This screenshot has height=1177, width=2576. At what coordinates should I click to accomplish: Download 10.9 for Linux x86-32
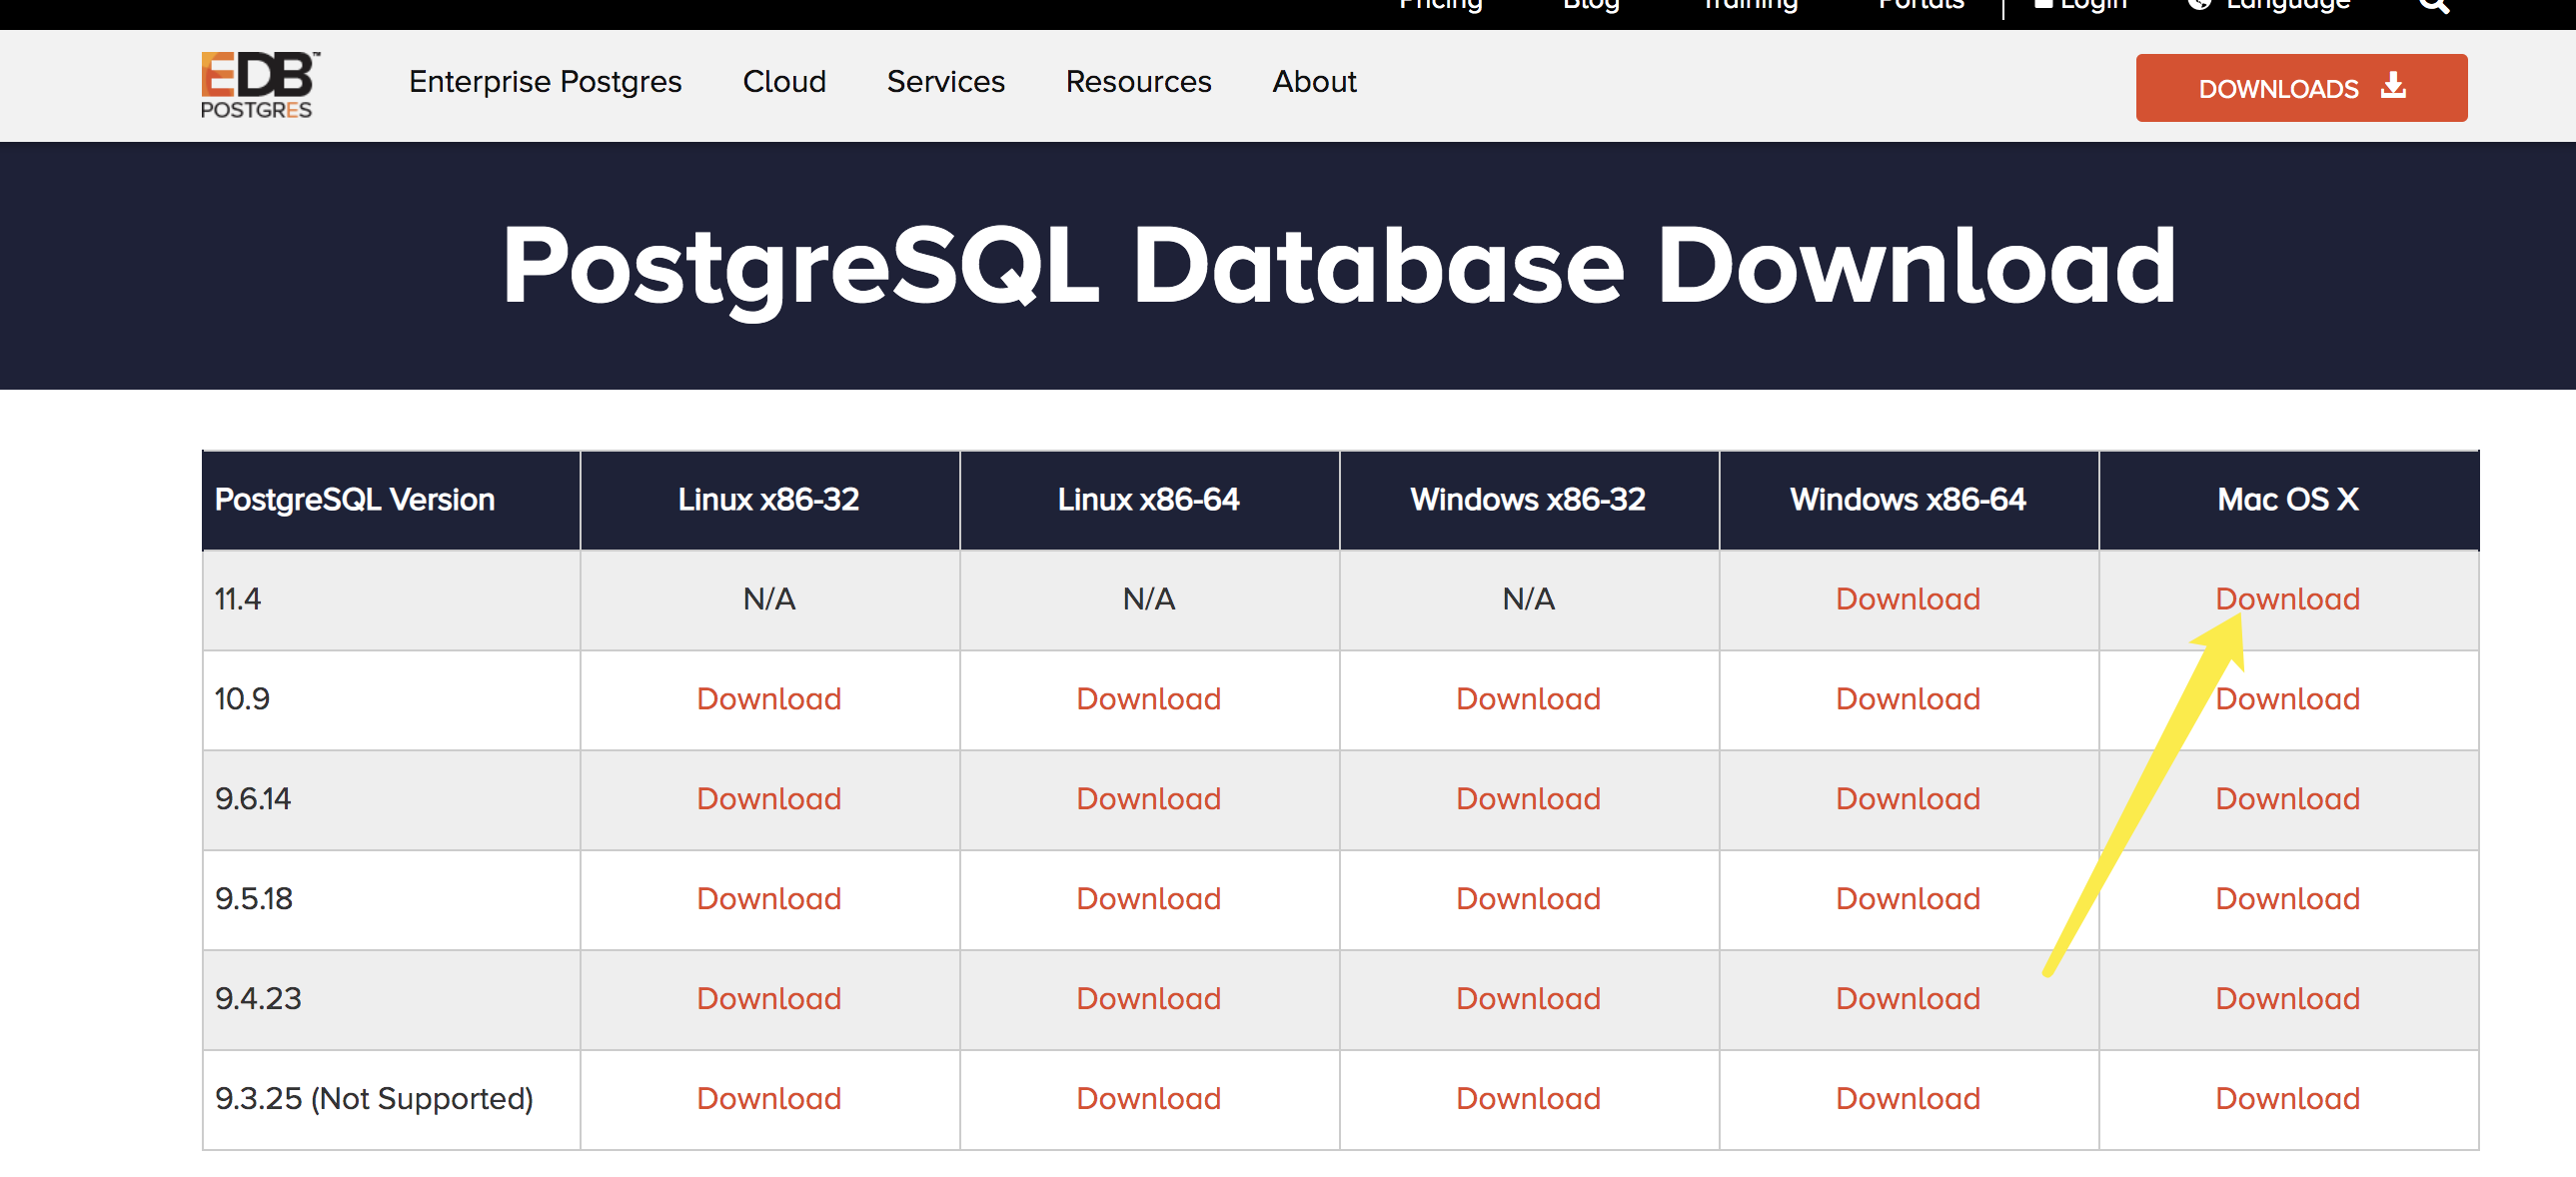coord(769,699)
